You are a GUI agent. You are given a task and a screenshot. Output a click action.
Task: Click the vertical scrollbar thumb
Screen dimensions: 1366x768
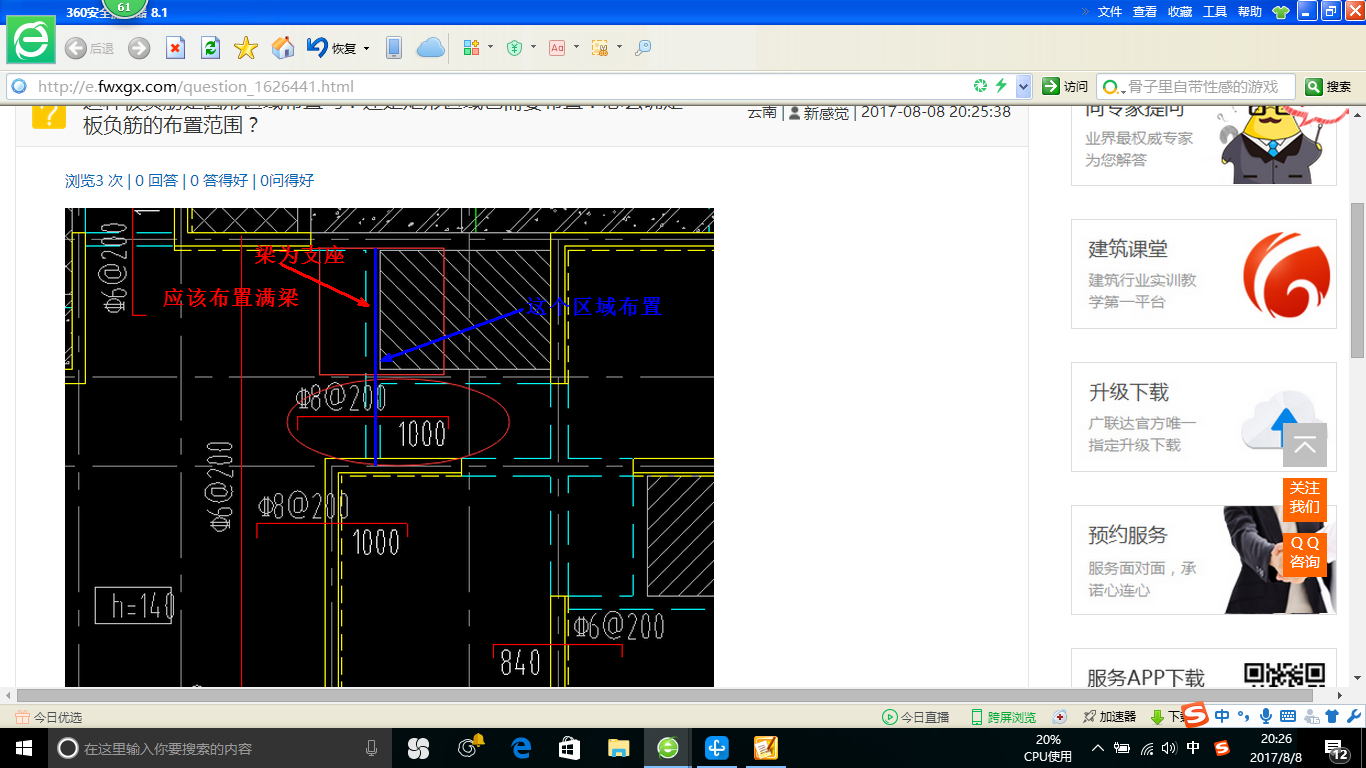pyautogui.click(x=1357, y=280)
